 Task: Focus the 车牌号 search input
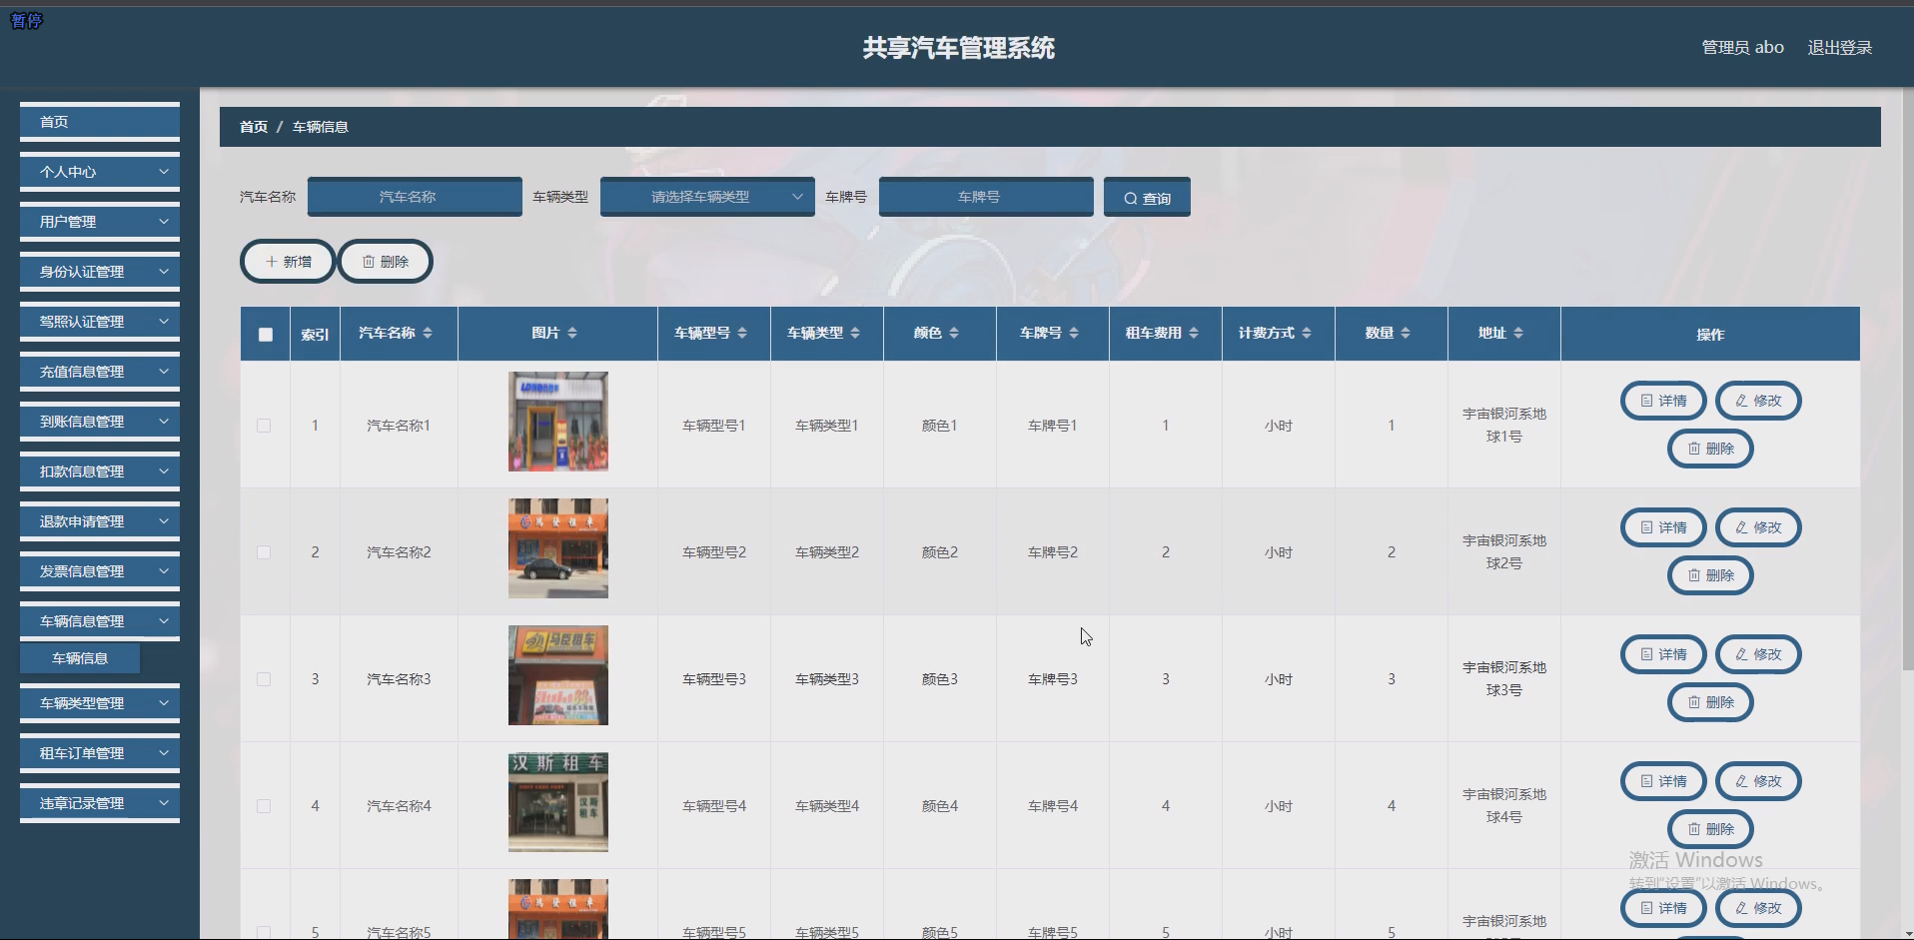(x=986, y=197)
